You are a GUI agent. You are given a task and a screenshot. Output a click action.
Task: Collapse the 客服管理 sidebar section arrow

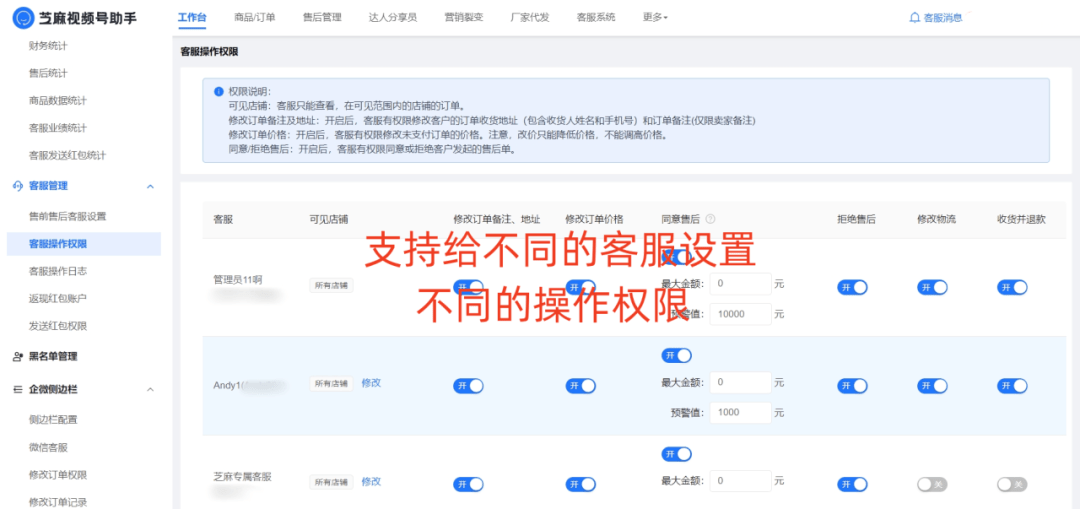tap(150, 186)
